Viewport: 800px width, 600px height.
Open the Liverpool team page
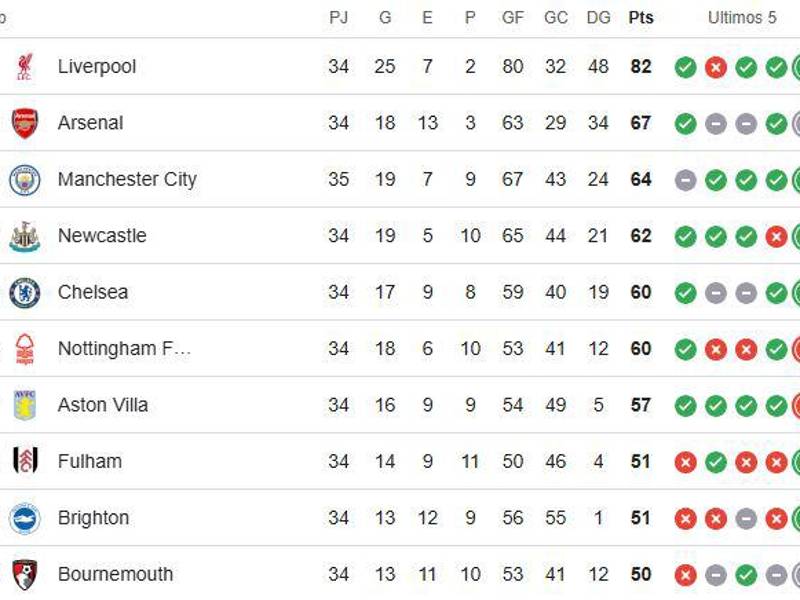click(x=97, y=67)
